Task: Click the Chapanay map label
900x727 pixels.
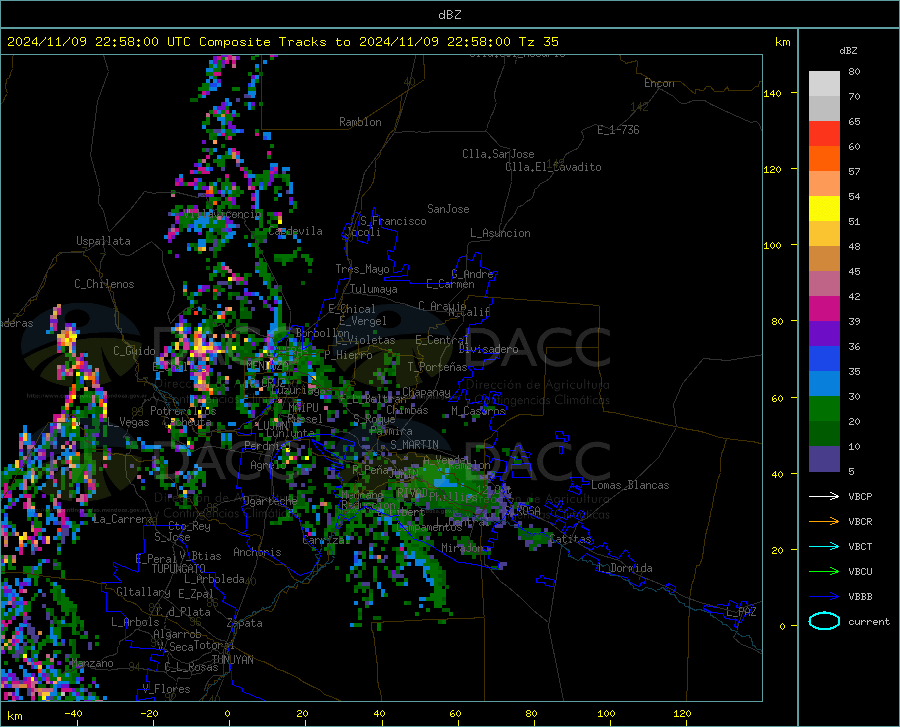Action: pyautogui.click(x=426, y=392)
